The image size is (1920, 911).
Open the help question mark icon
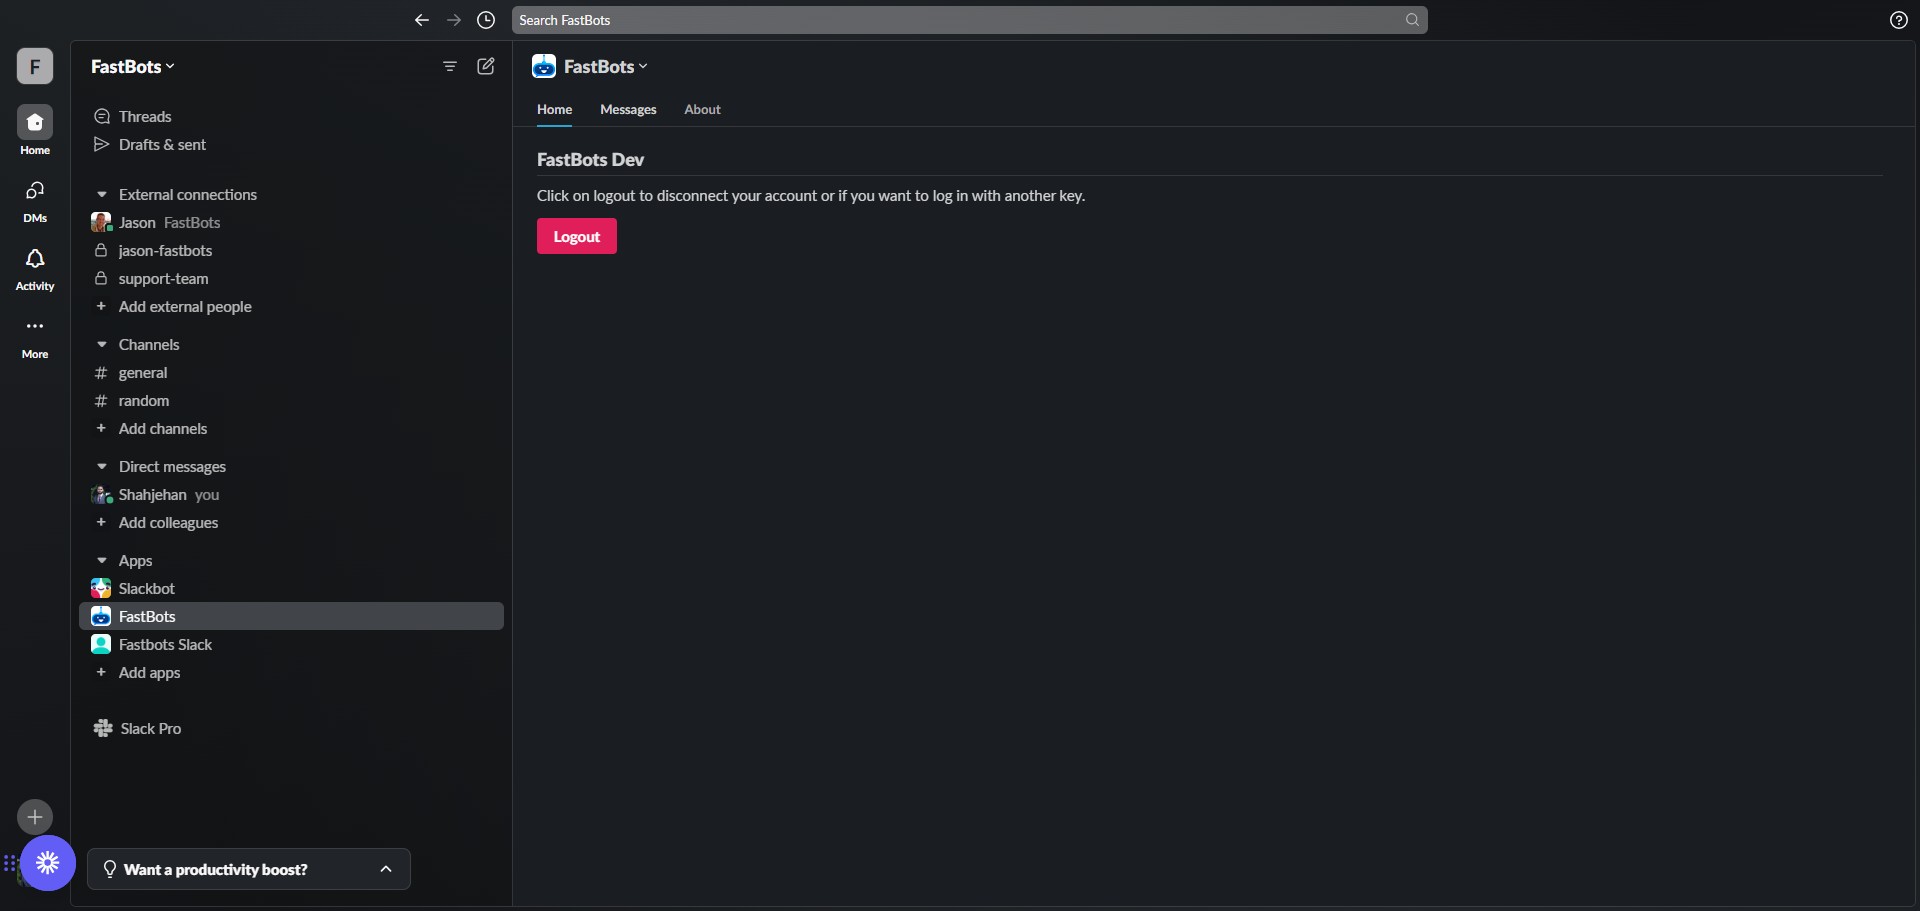click(1898, 20)
